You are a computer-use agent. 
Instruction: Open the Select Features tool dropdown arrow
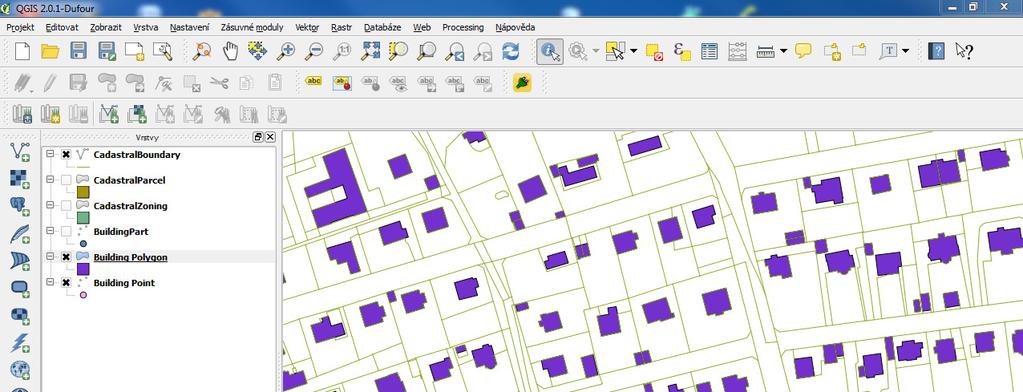[x=633, y=51]
